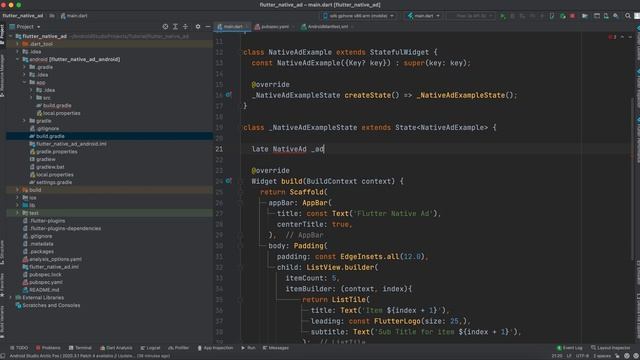Click the 2 spaces indent indicator

point(602,356)
